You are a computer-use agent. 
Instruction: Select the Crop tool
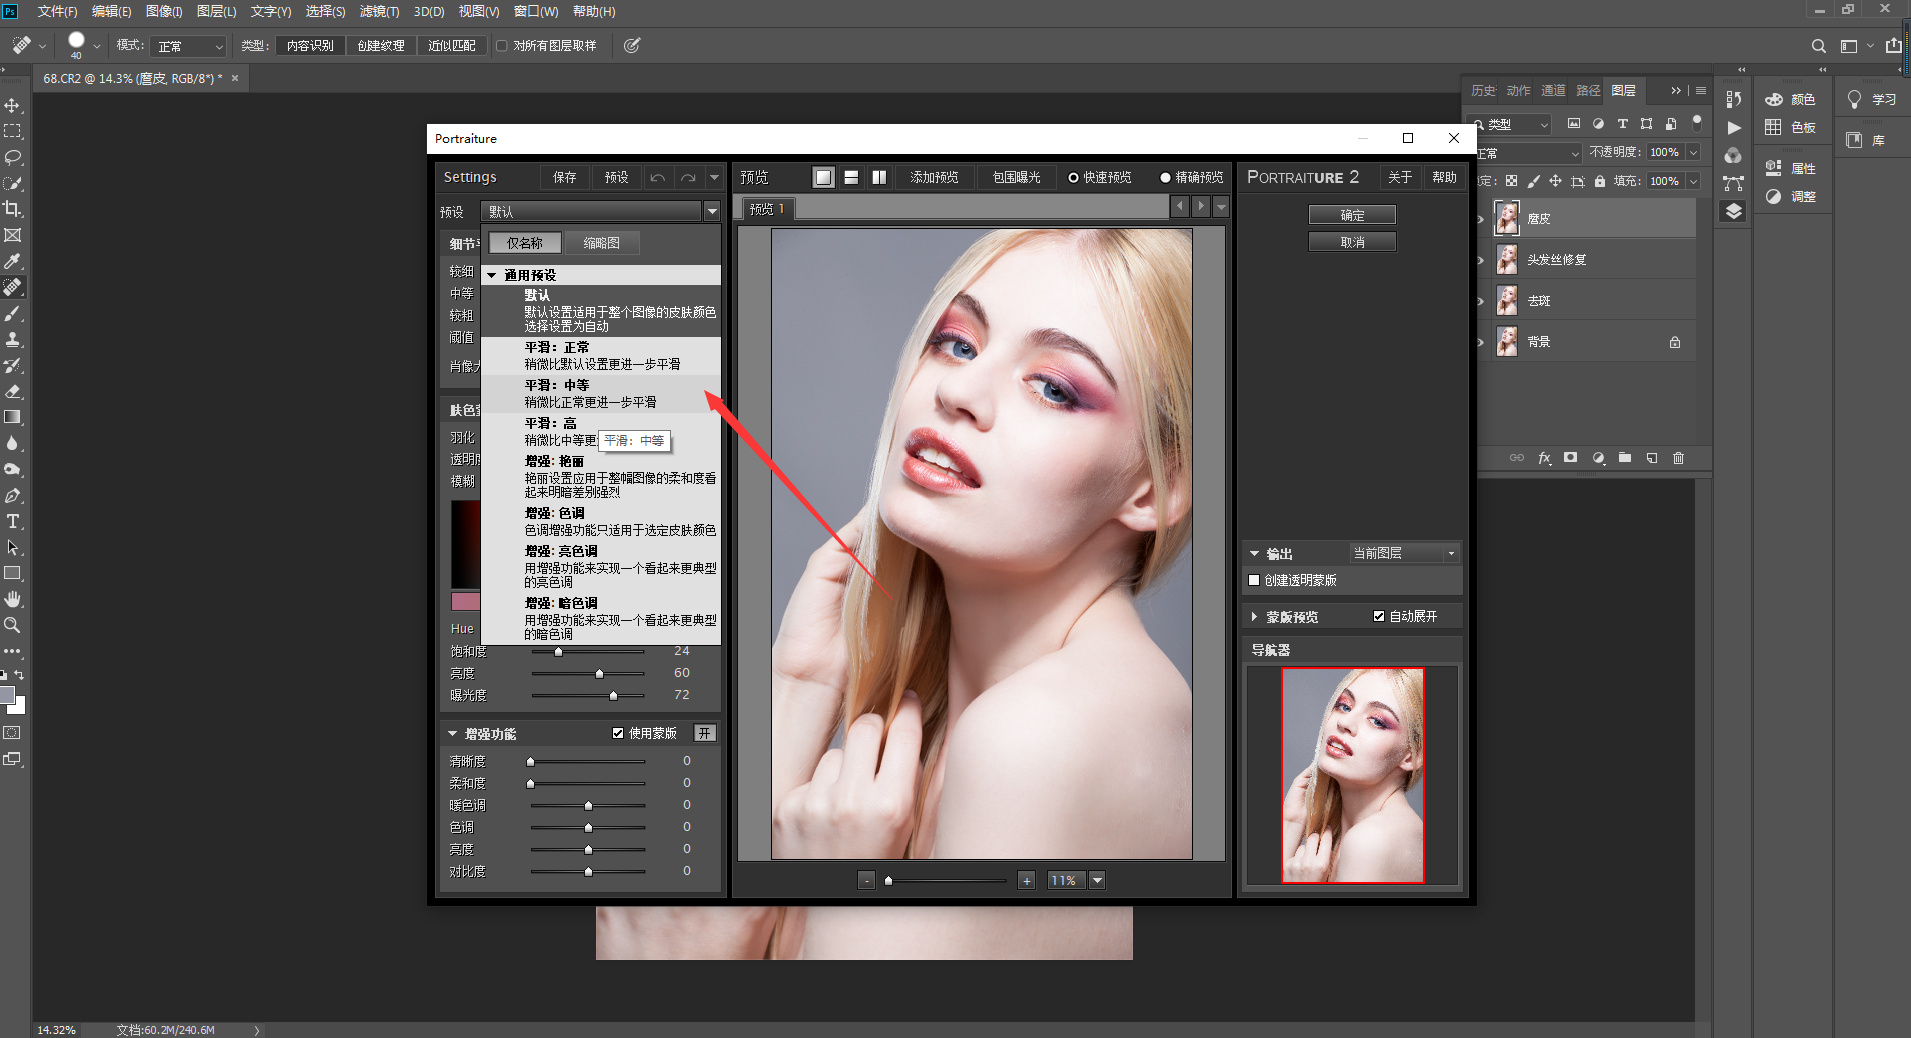point(13,209)
